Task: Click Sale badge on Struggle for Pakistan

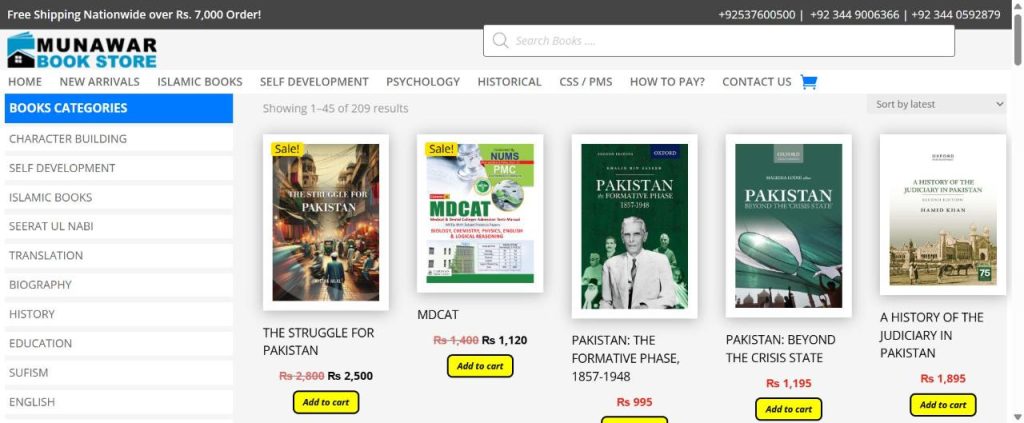Action: [x=287, y=149]
